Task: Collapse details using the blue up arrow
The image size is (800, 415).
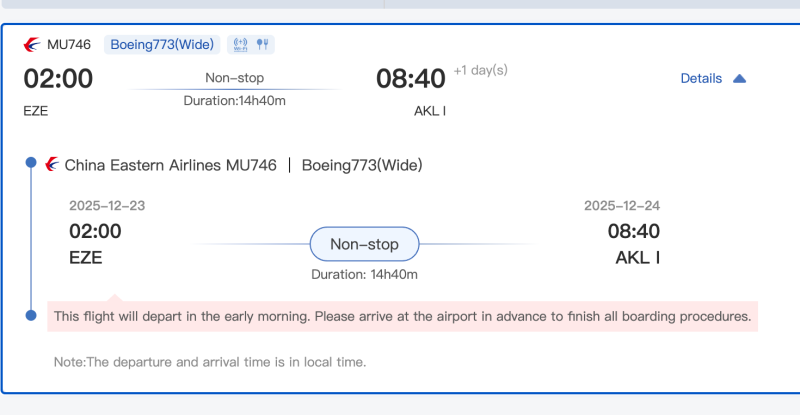Action: pyautogui.click(x=740, y=78)
